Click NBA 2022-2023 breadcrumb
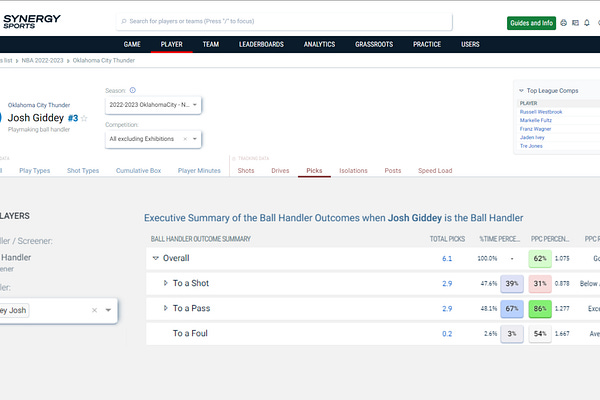The width and height of the screenshot is (600, 400). point(42,60)
